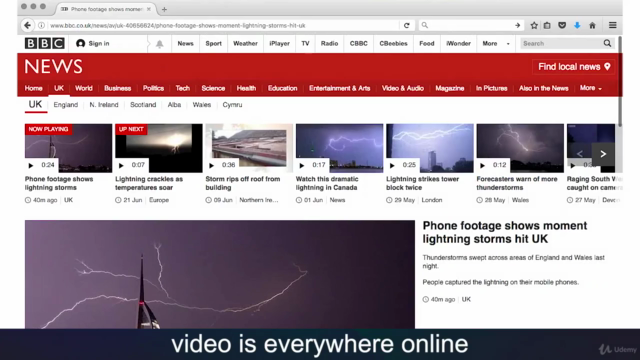The height and width of the screenshot is (360, 640).
Task: Open Weather in BBC top navigation
Action: pyautogui.click(x=245, y=43)
